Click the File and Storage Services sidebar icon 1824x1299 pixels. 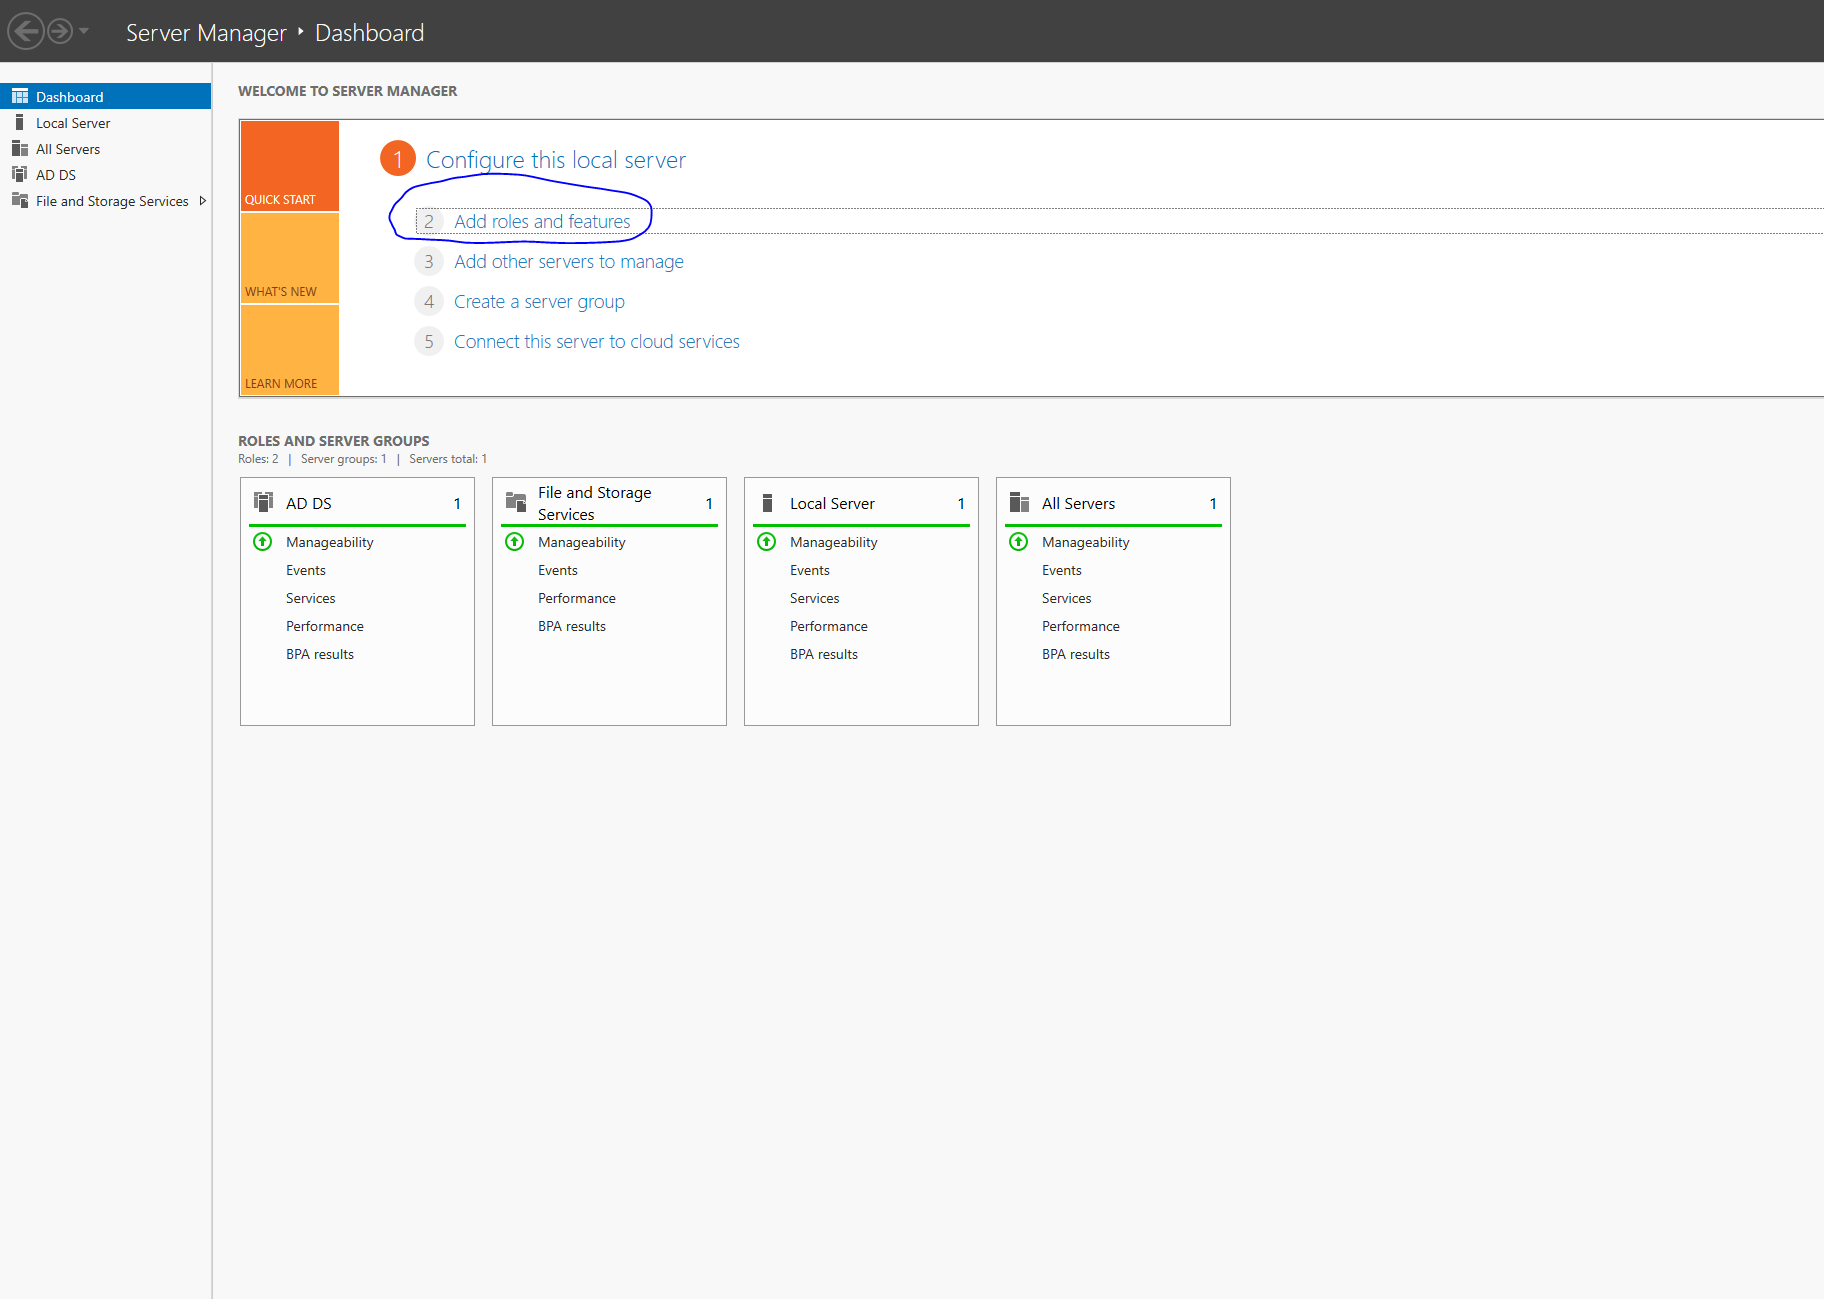tap(22, 200)
